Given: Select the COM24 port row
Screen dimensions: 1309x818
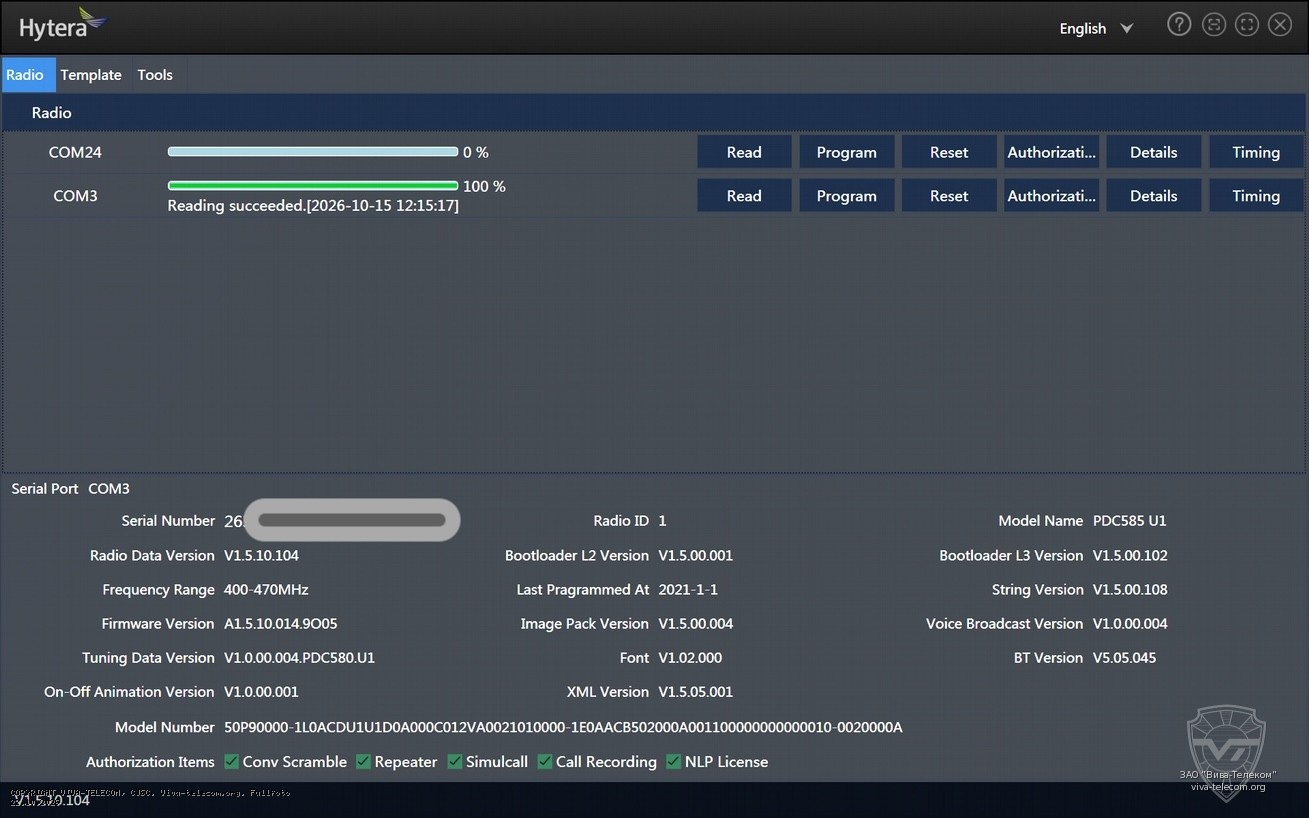Looking at the screenshot, I should point(654,152).
